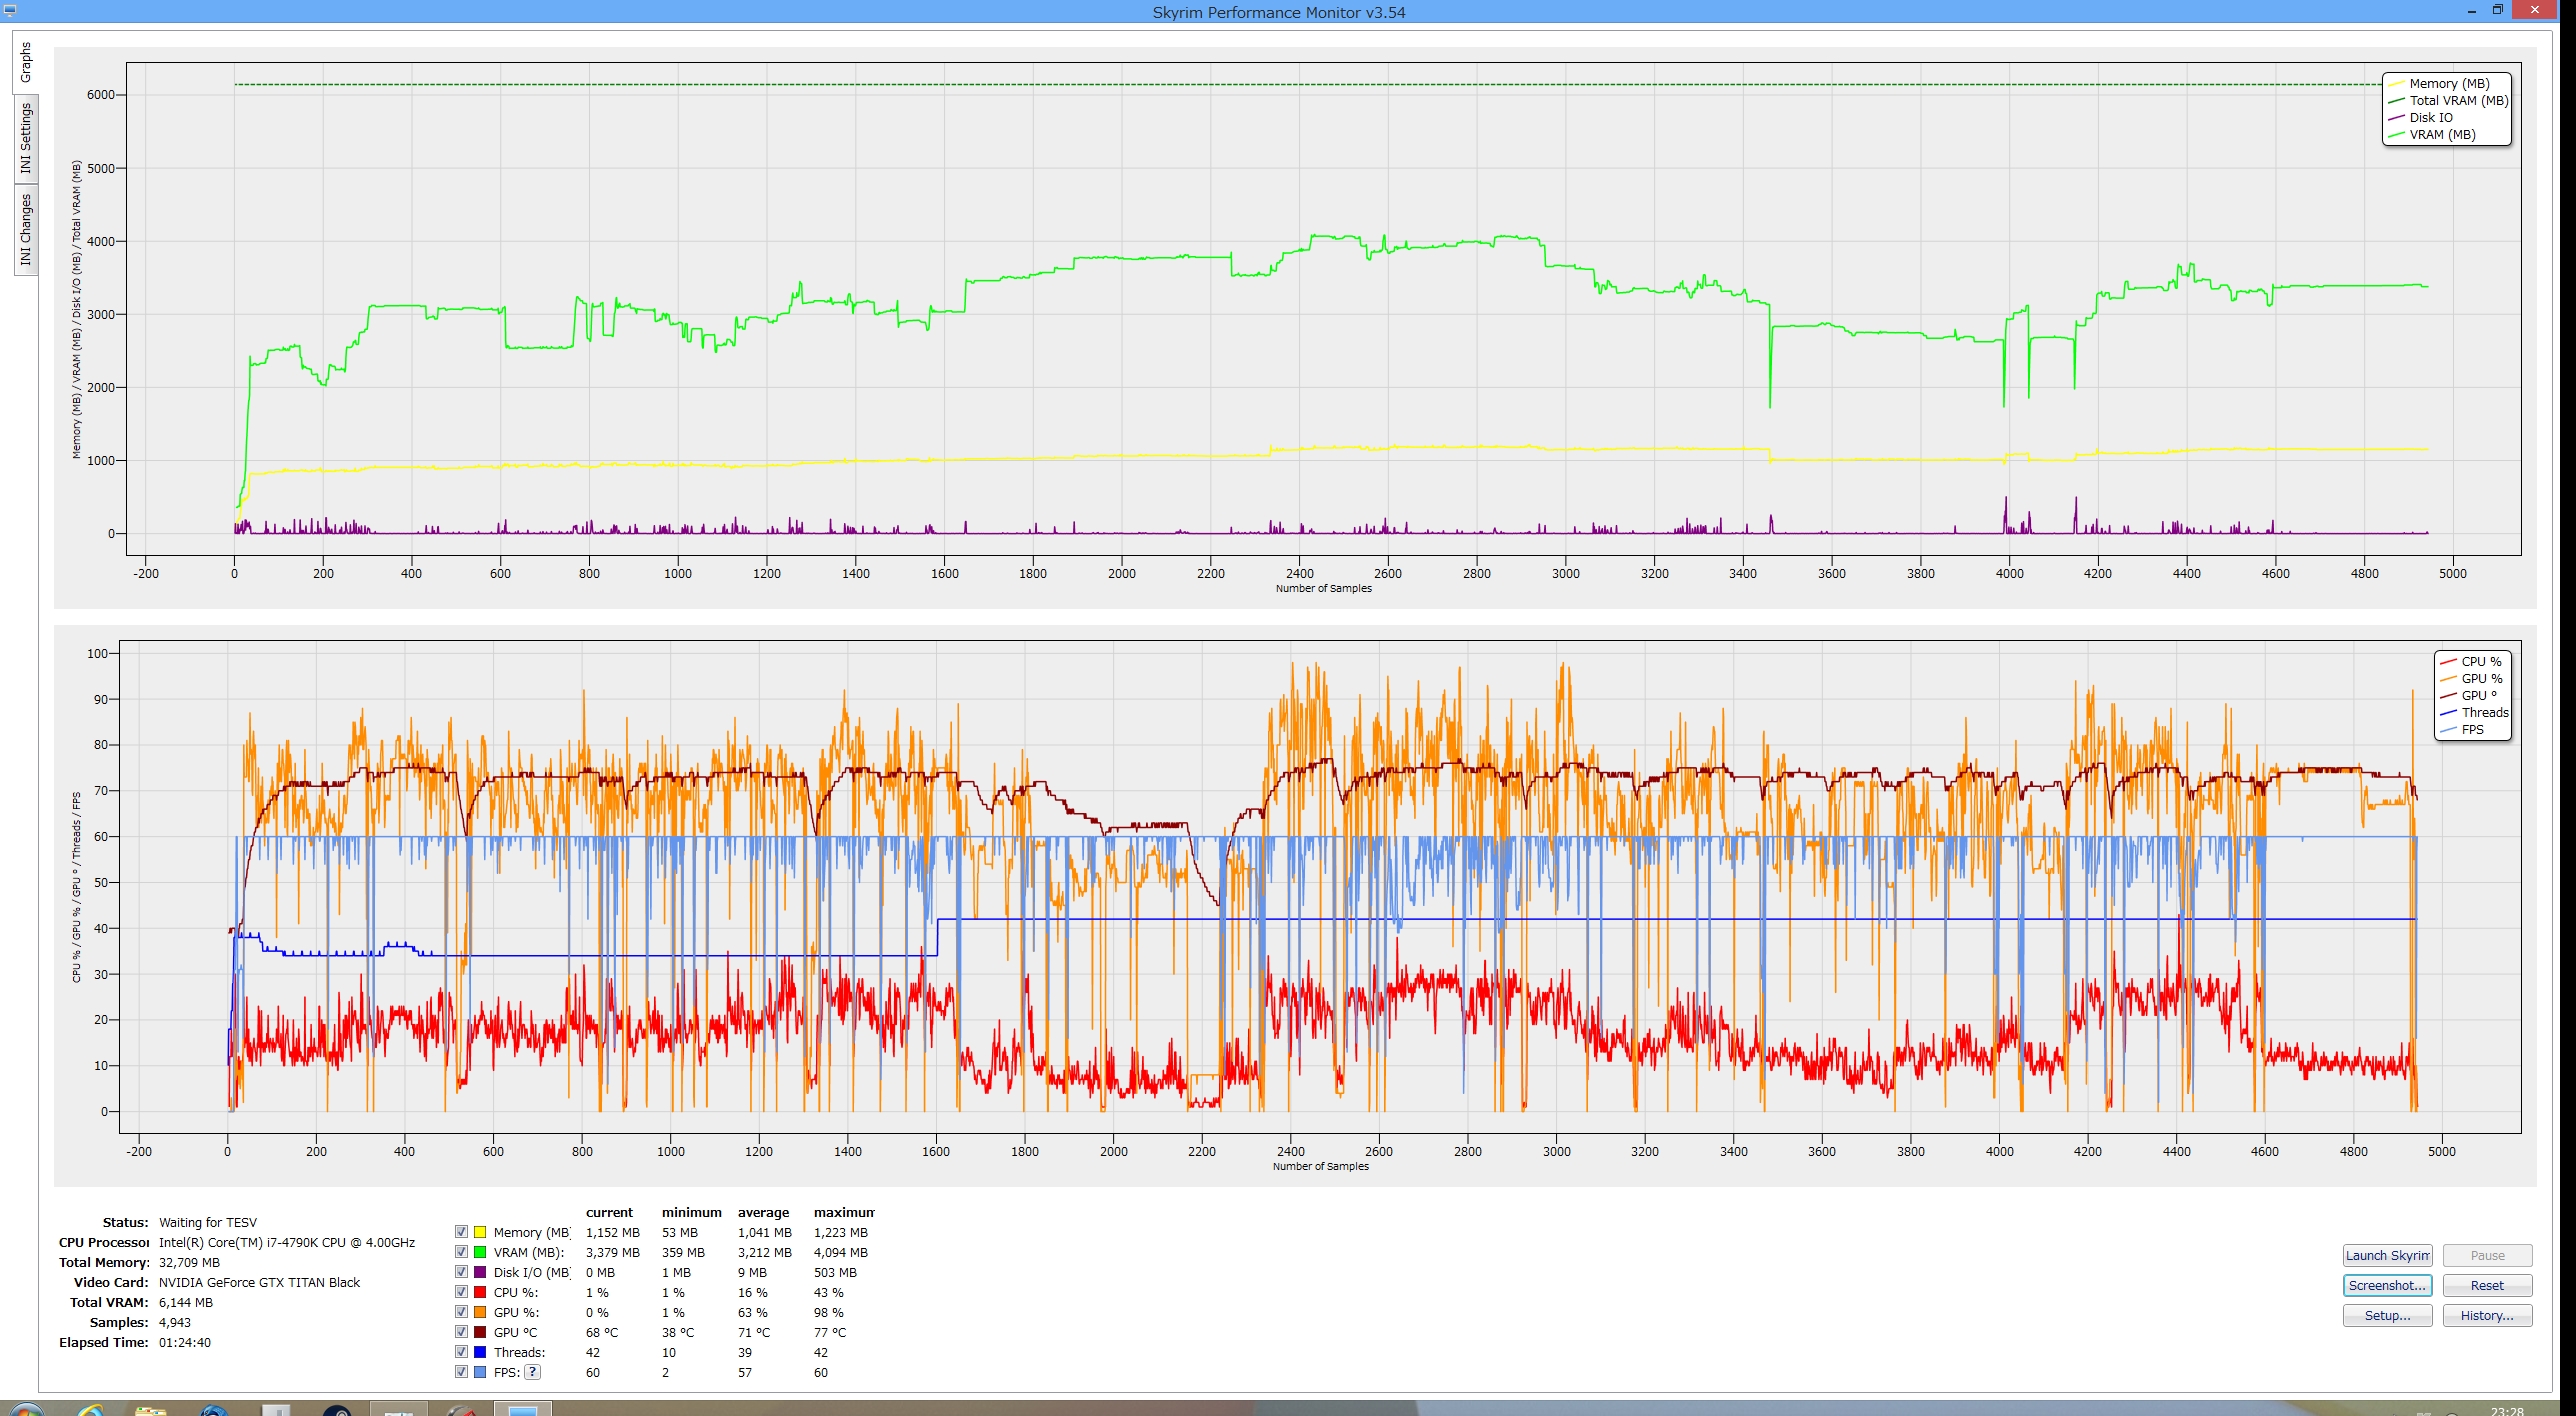The height and width of the screenshot is (1416, 2576).
Task: Click the 'current' column header
Action: [609, 1212]
